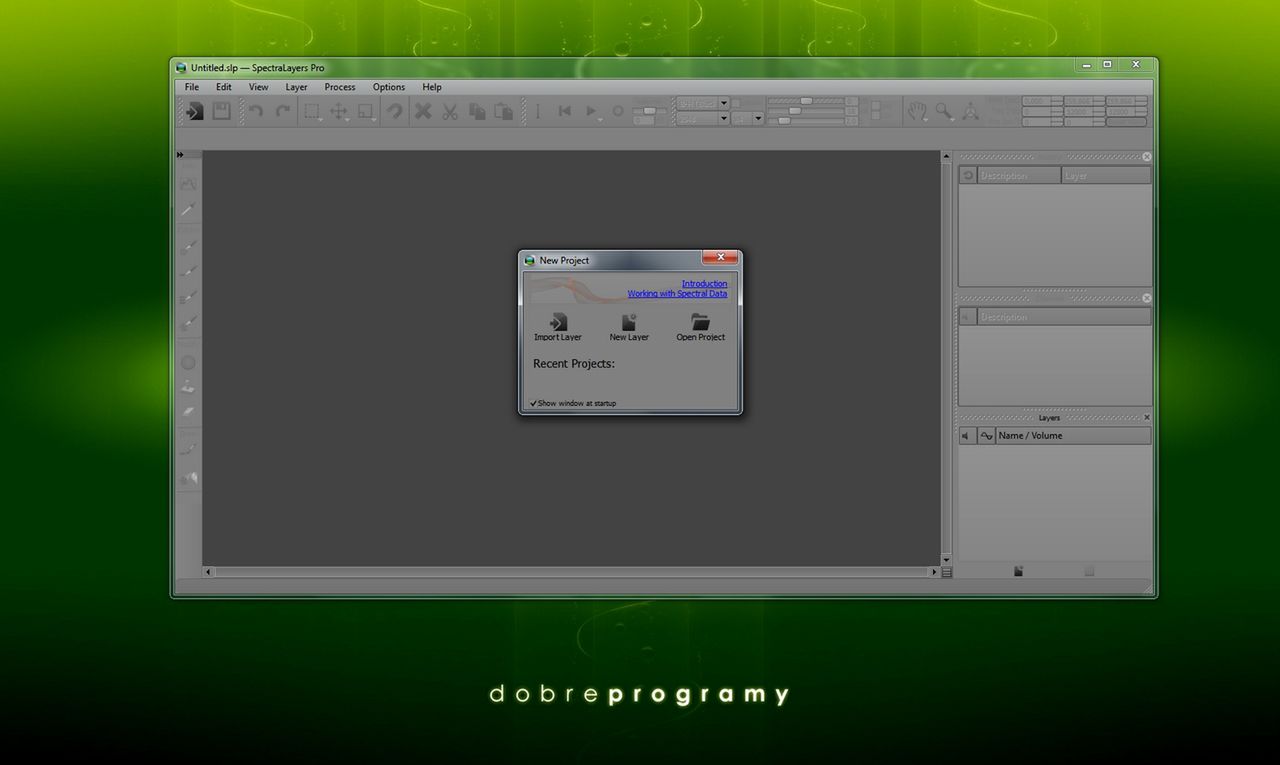
Task: Click the Save floppy disk icon
Action: tap(222, 111)
